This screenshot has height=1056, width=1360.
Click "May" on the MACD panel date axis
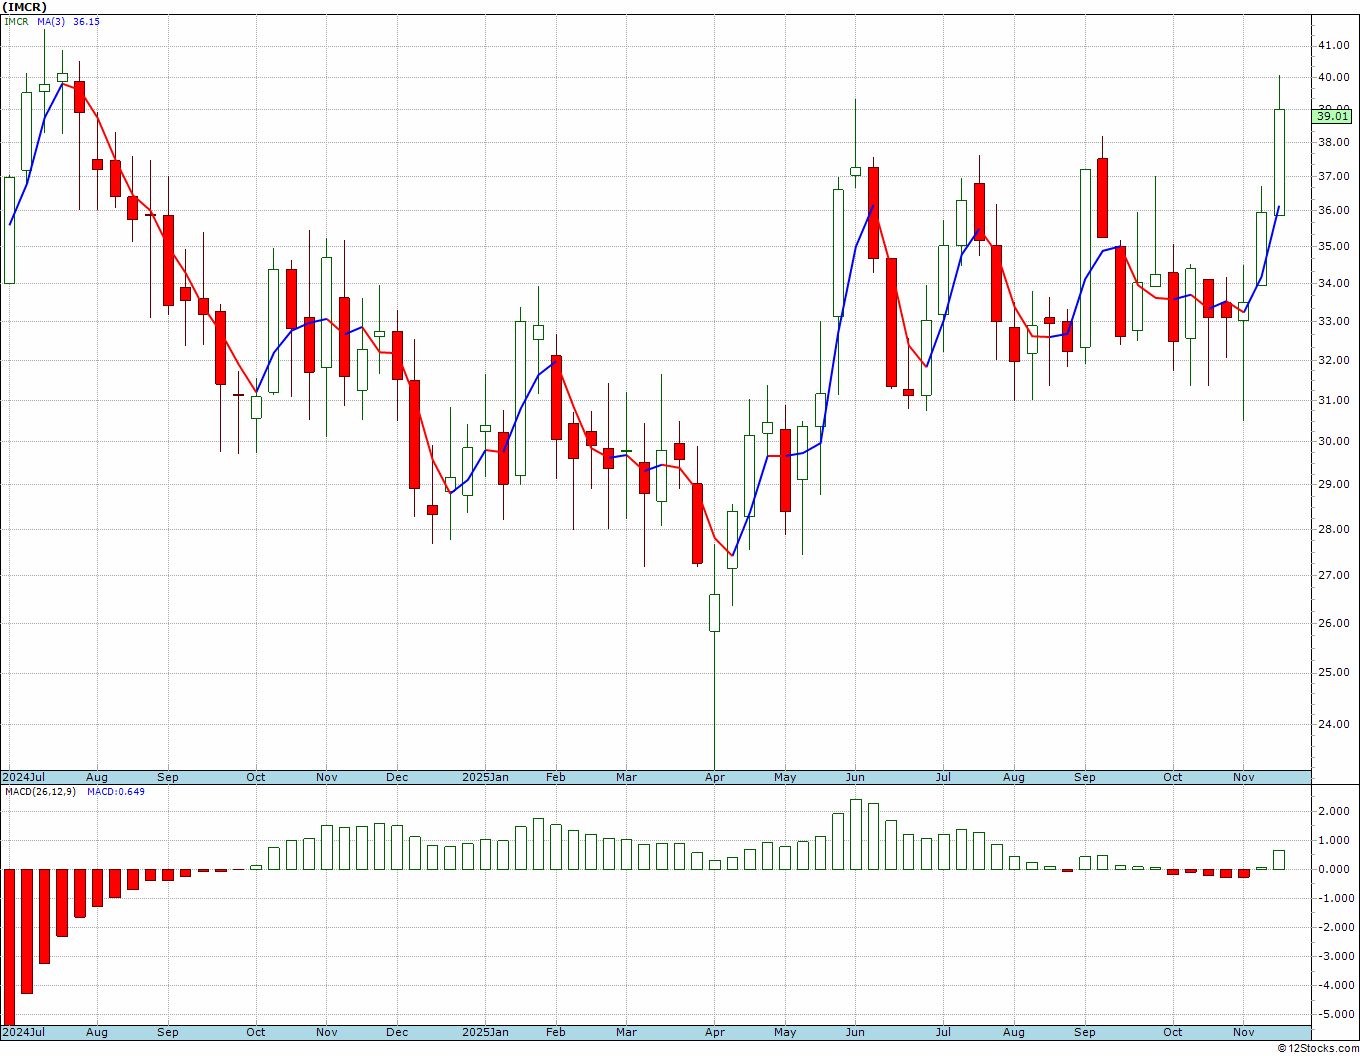785,1032
